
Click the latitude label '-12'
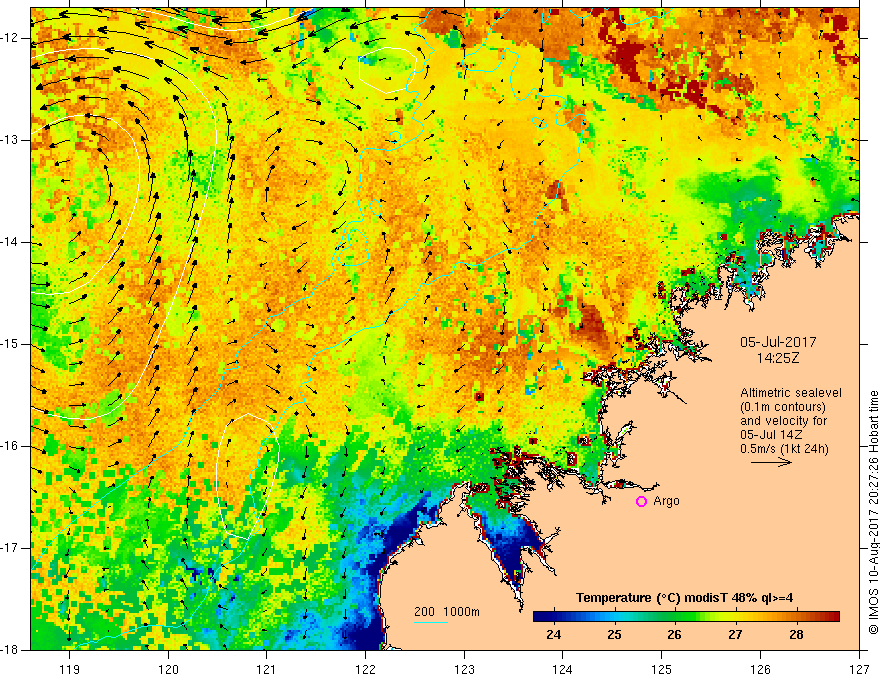pos(10,38)
